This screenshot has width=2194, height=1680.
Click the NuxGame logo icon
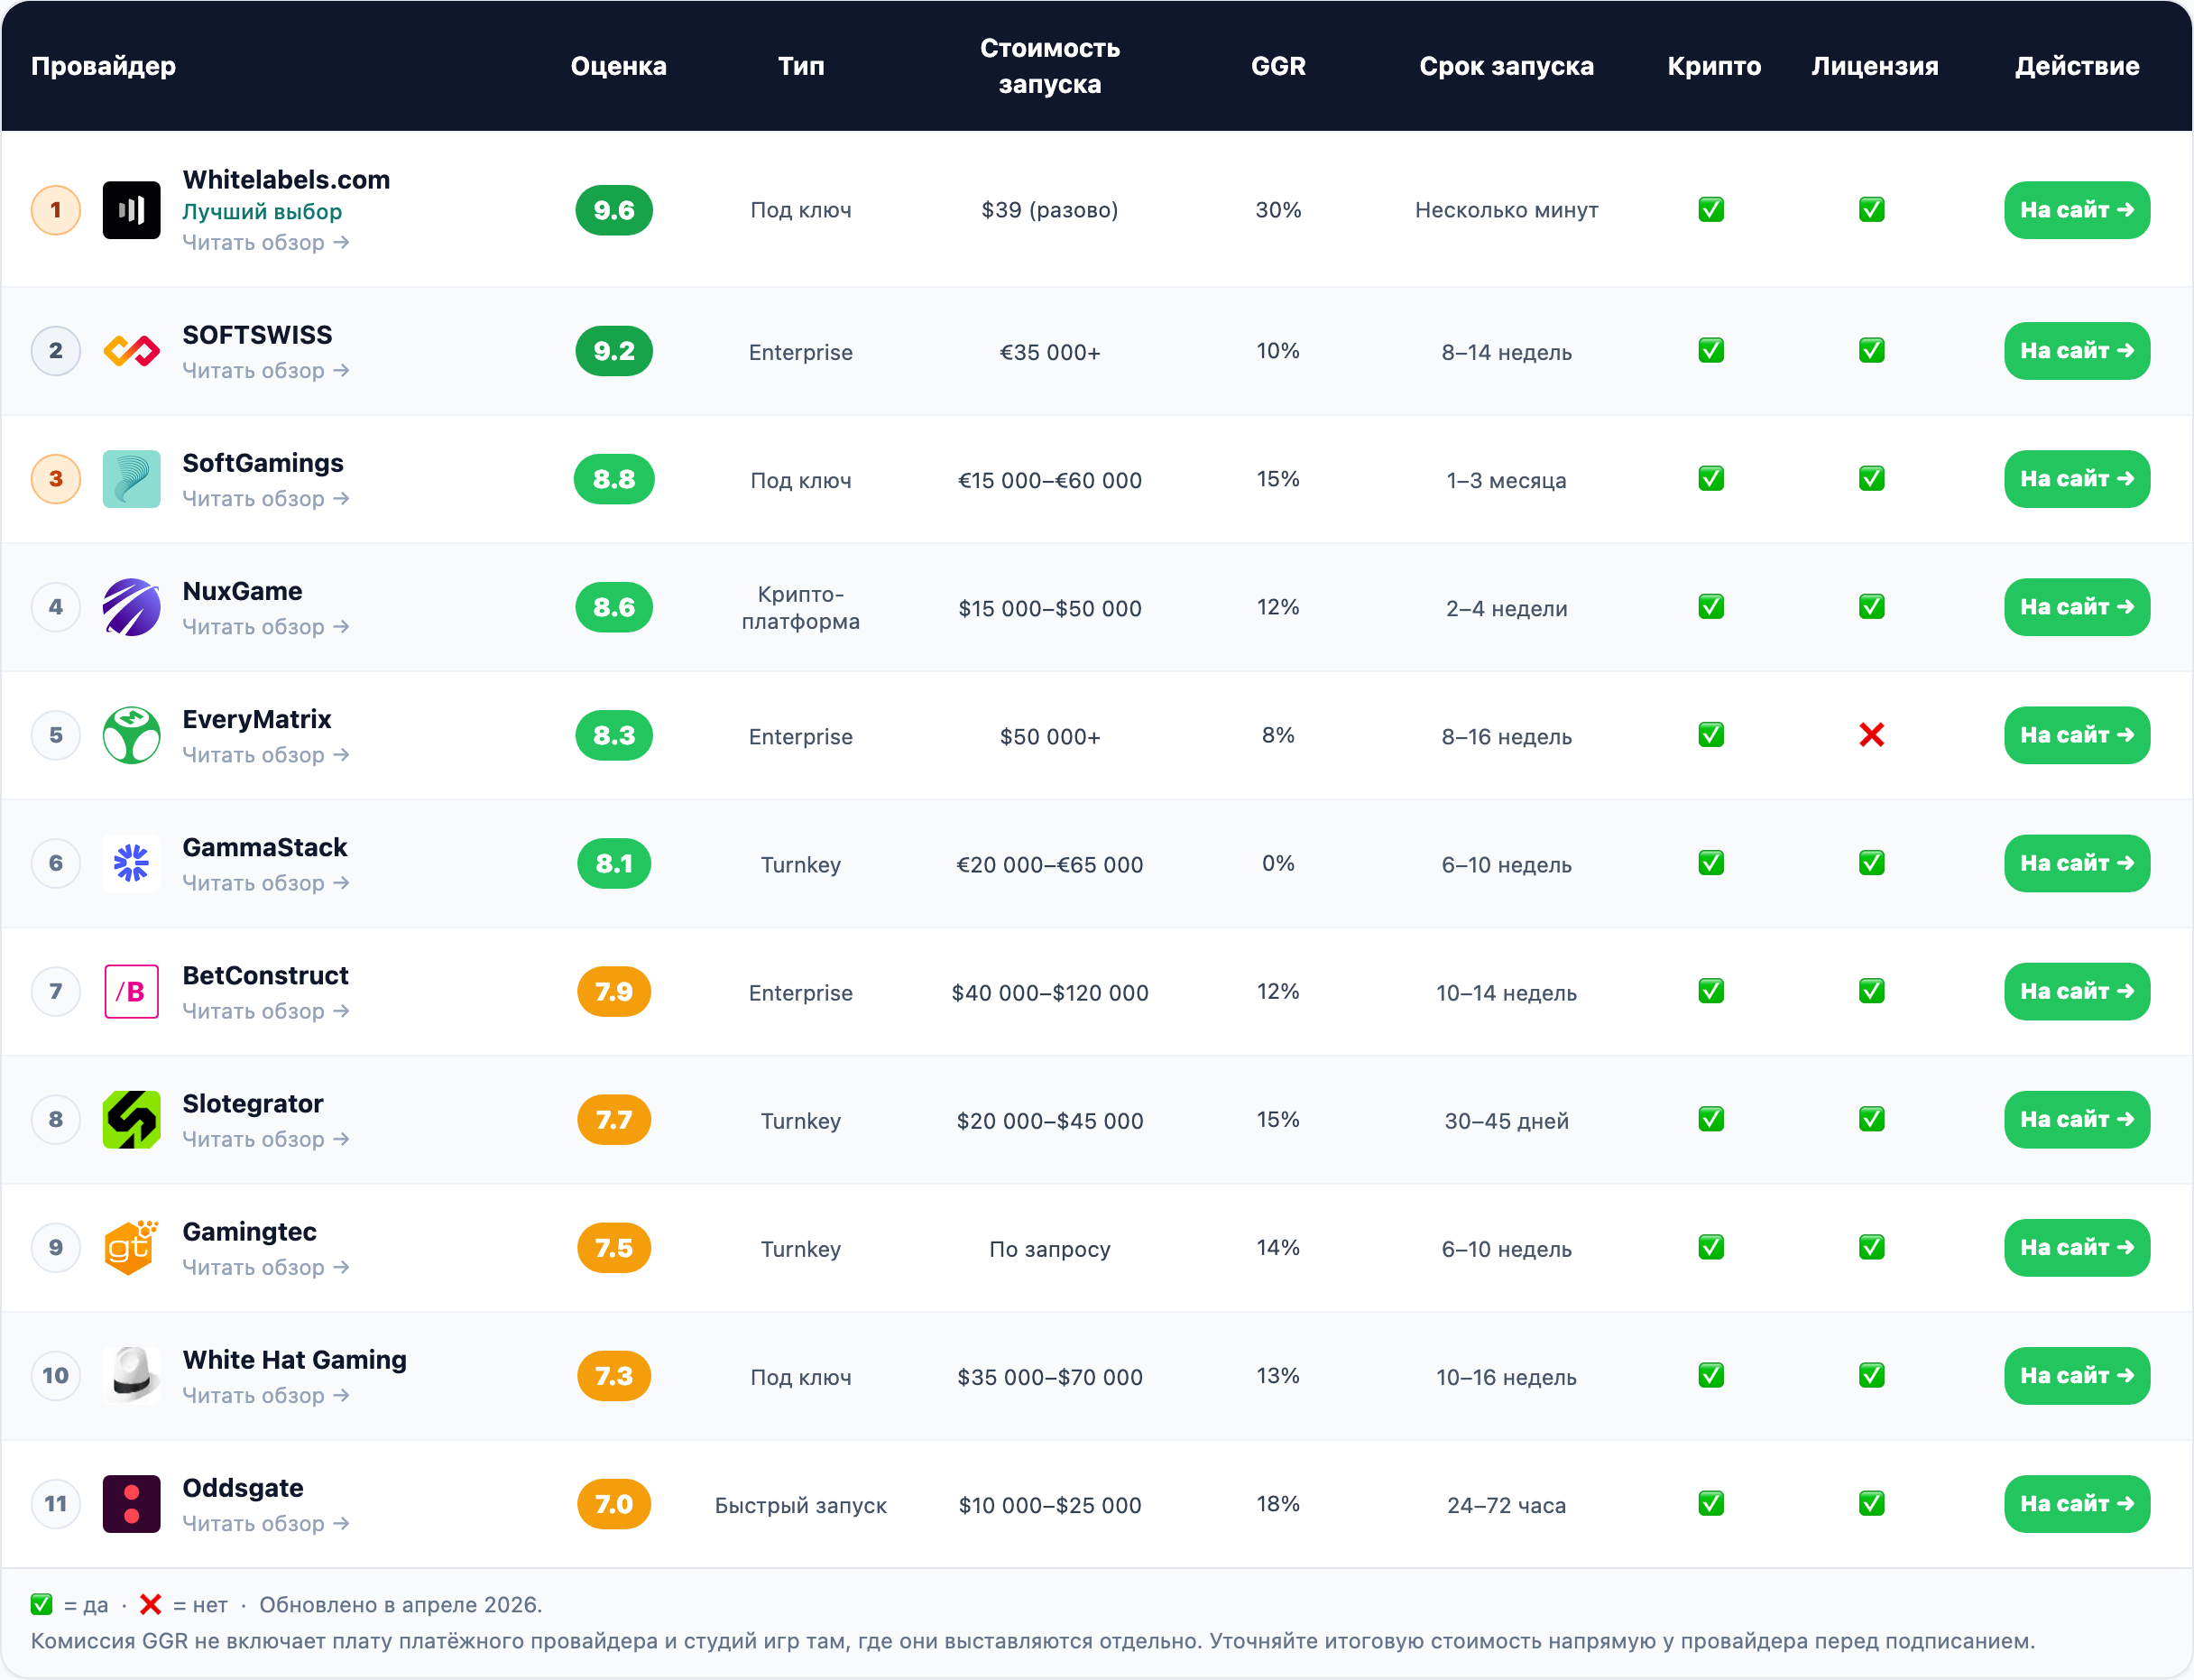[x=131, y=607]
